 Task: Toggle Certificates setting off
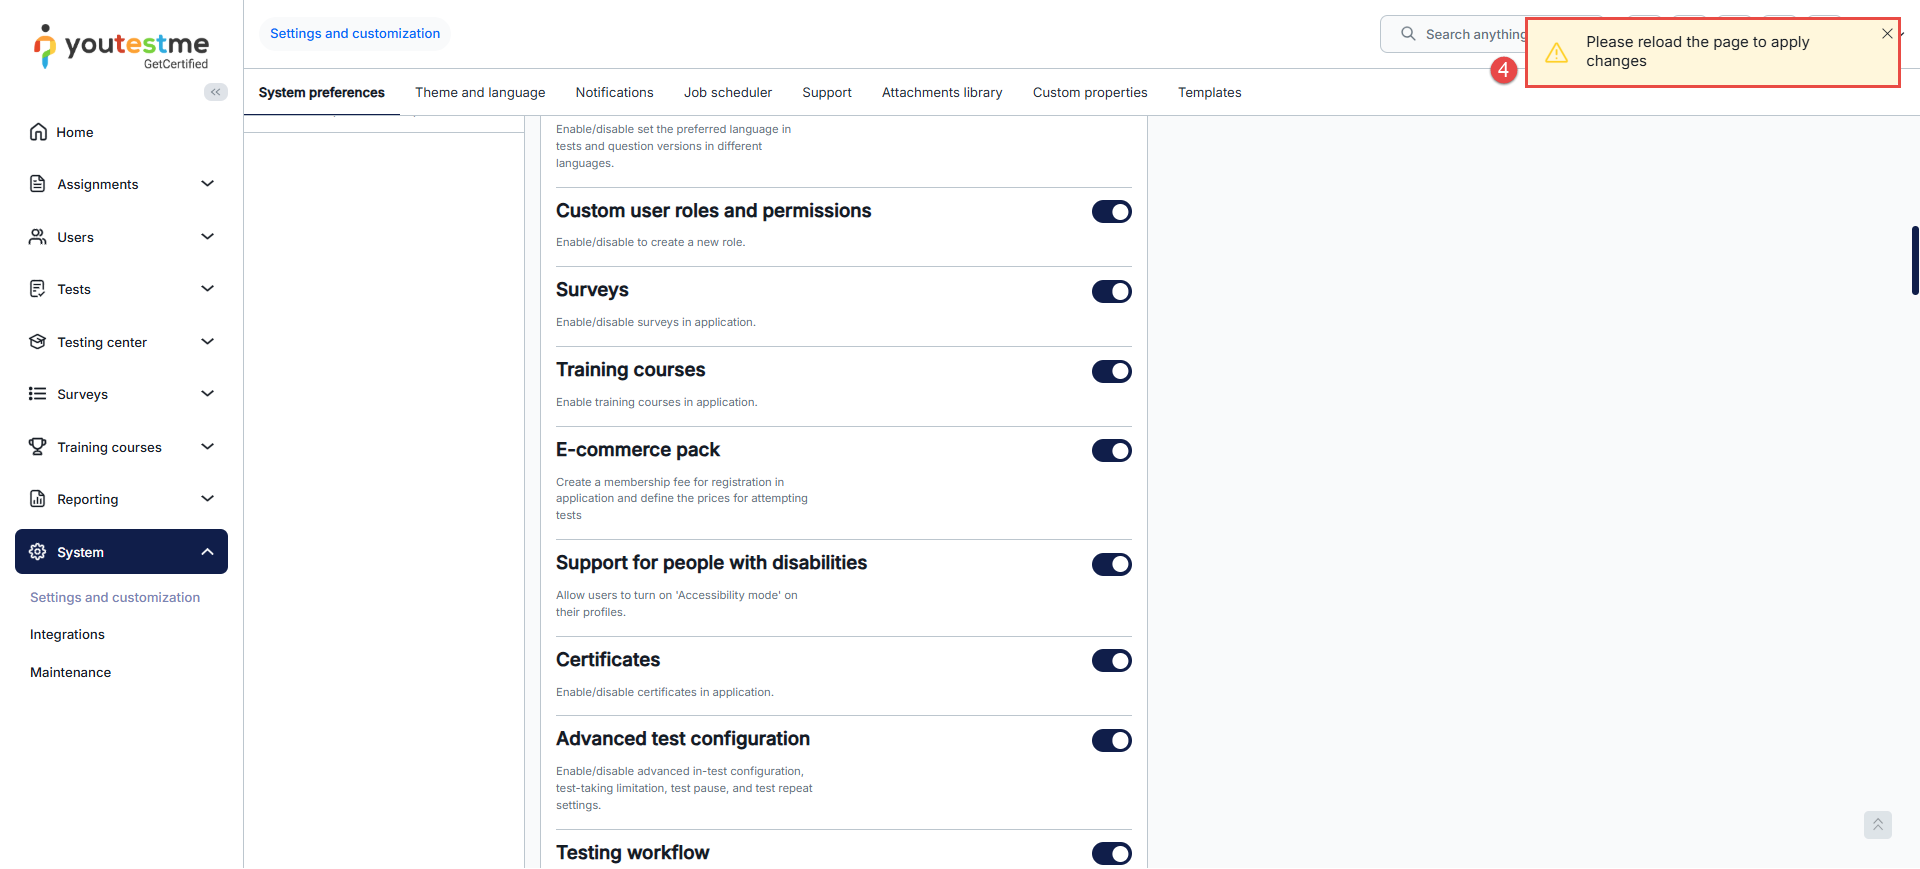1111,661
